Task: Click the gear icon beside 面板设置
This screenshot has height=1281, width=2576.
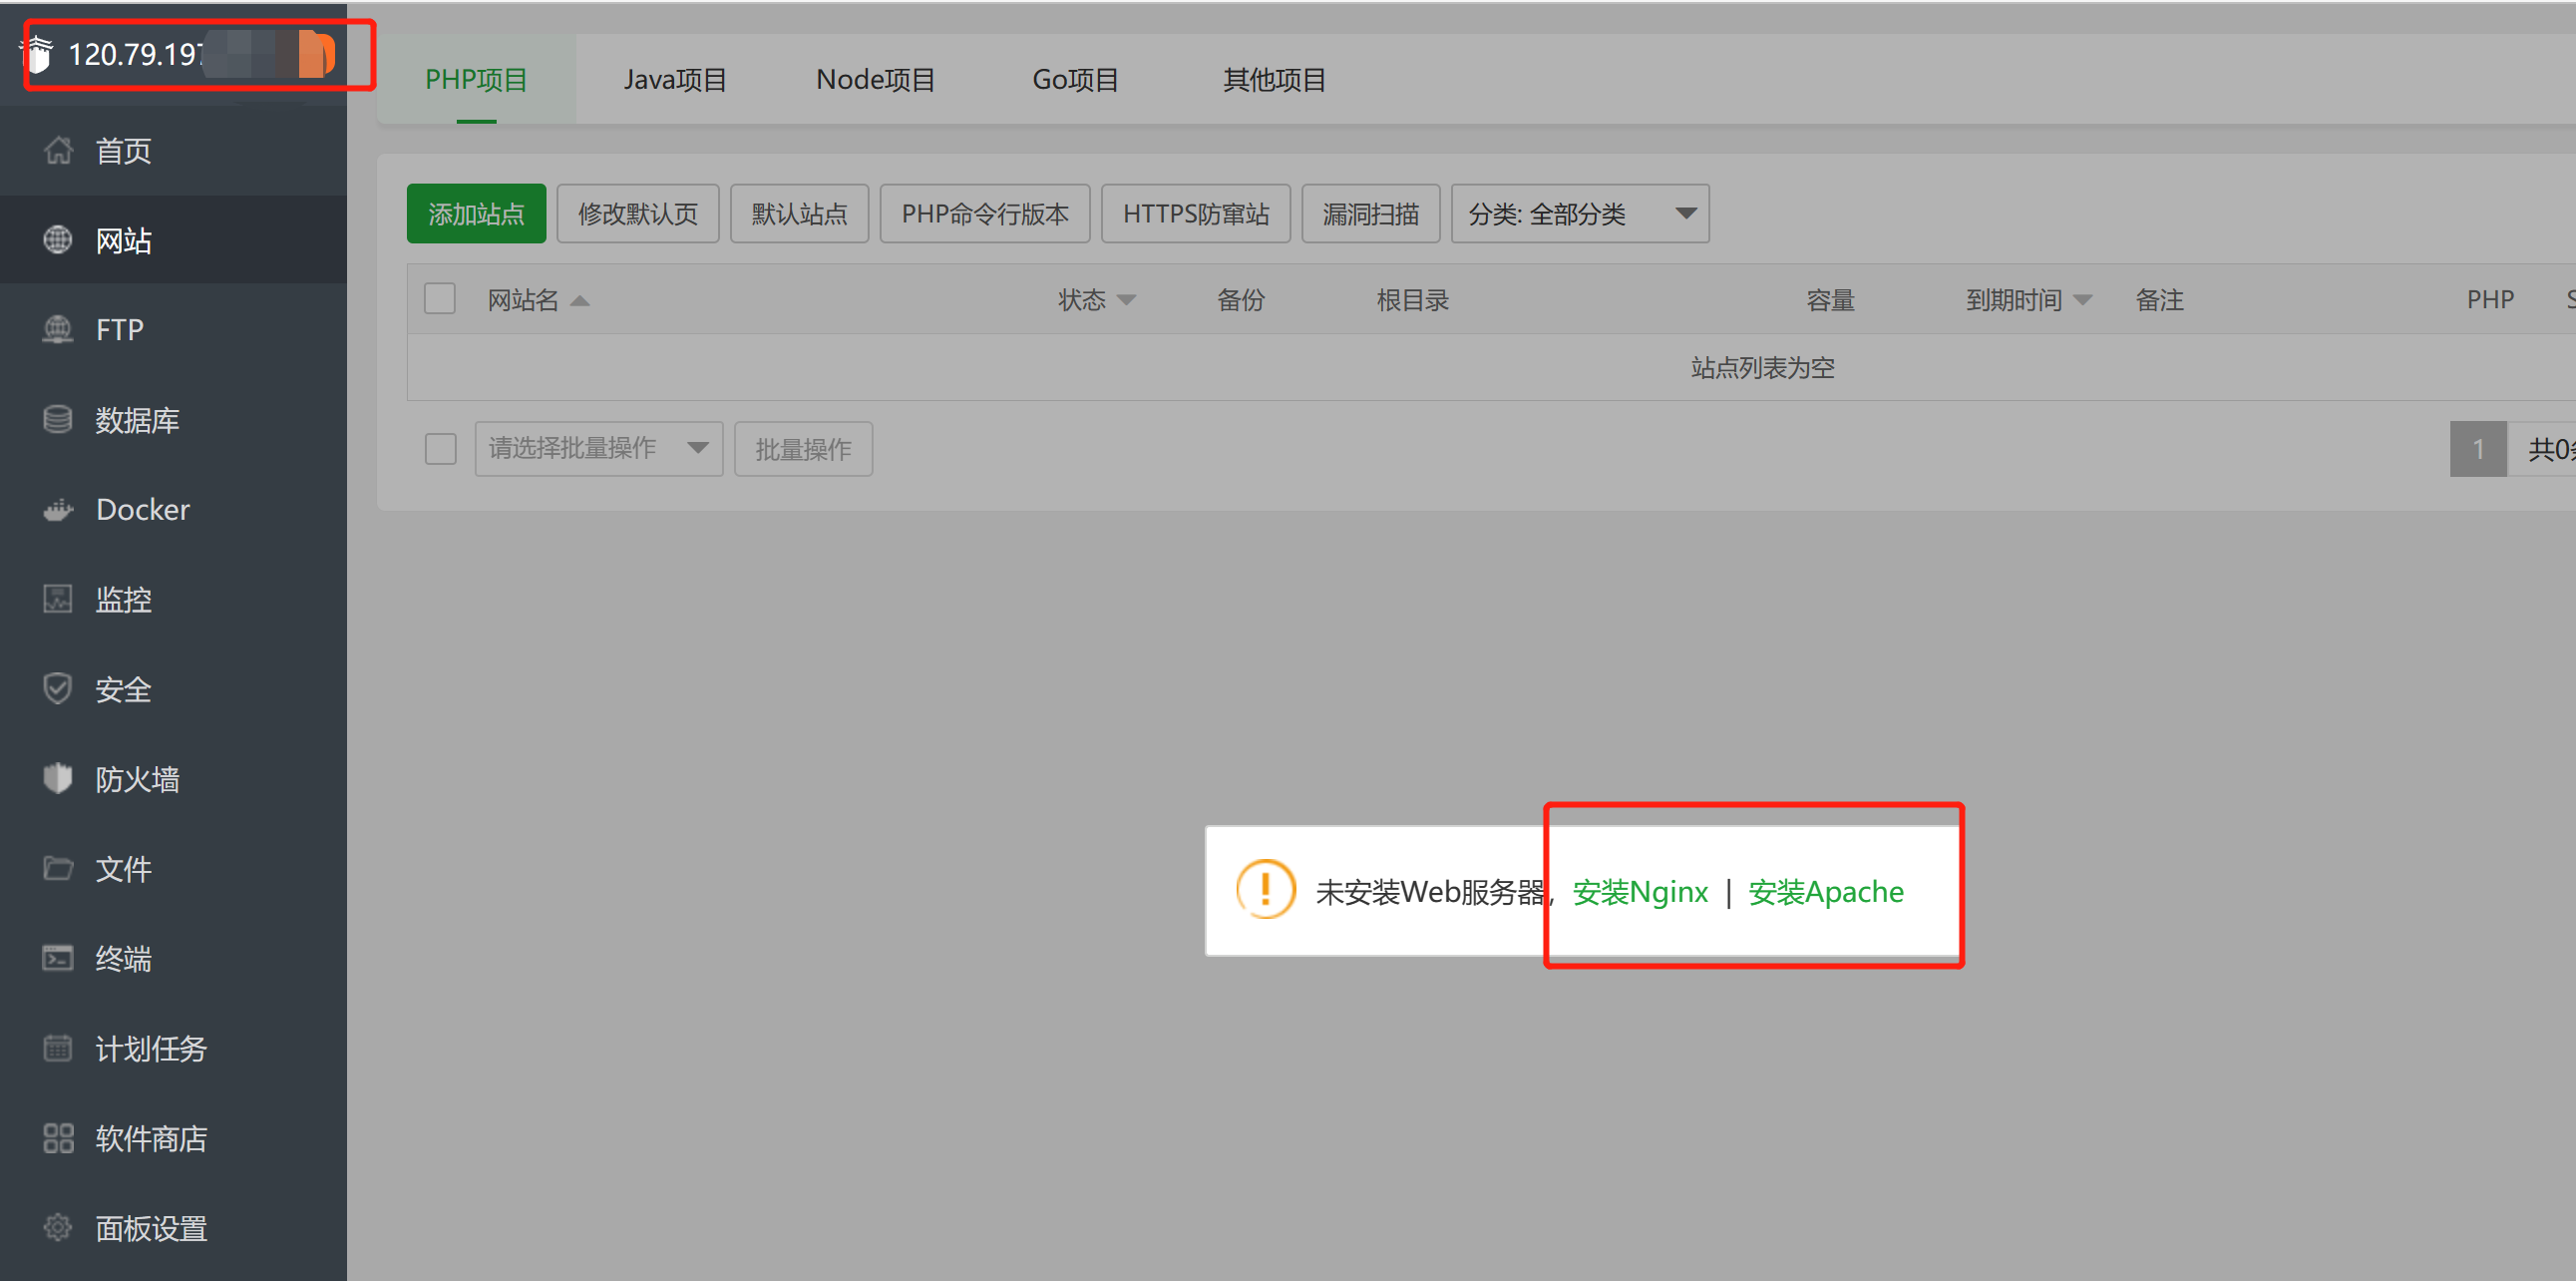Action: click(58, 1227)
